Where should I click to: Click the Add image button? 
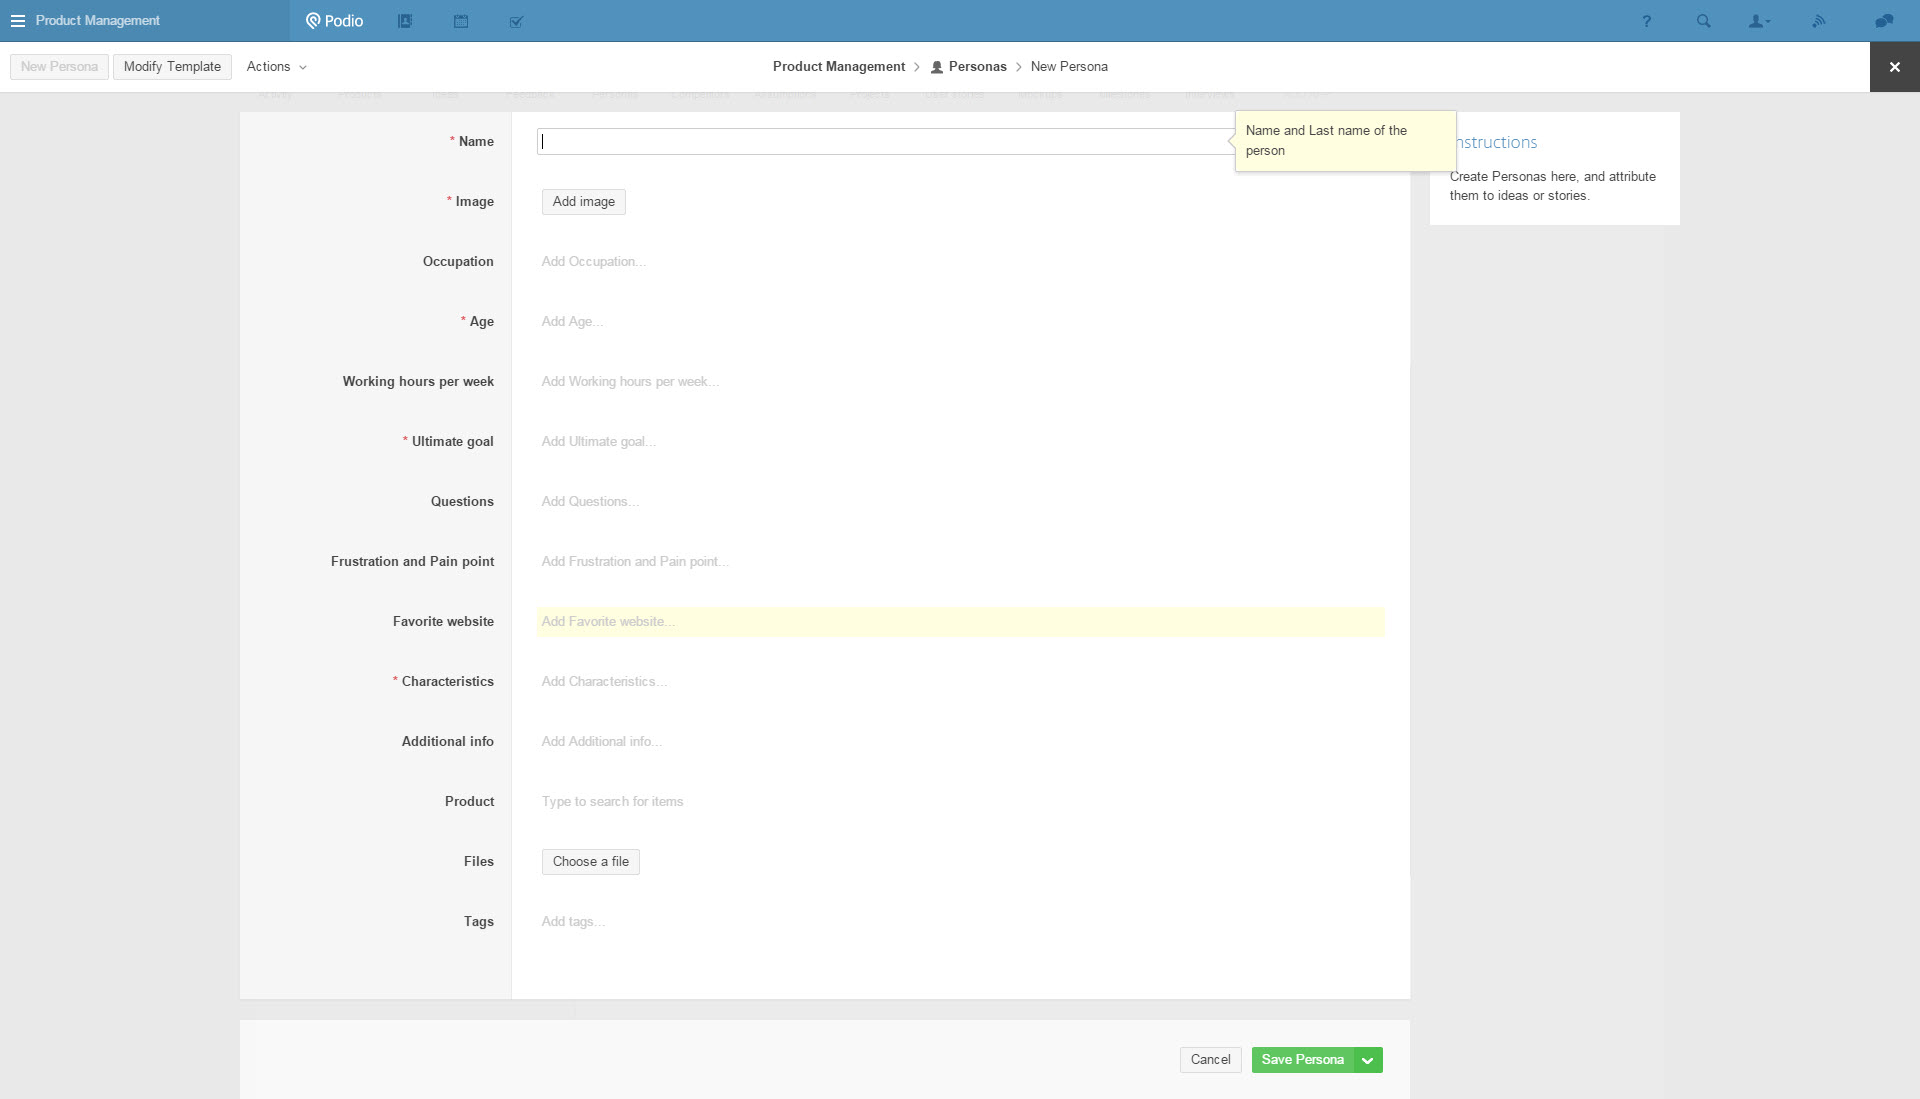pyautogui.click(x=584, y=202)
